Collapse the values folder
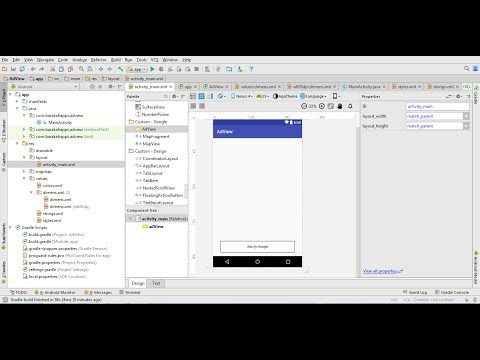This screenshot has height=360, width=480. point(24,178)
